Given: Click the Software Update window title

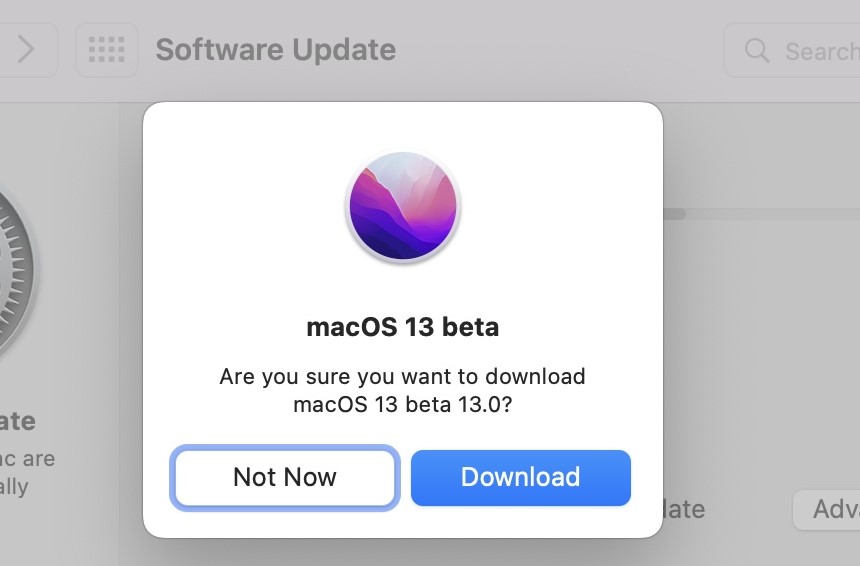Looking at the screenshot, I should 275,50.
